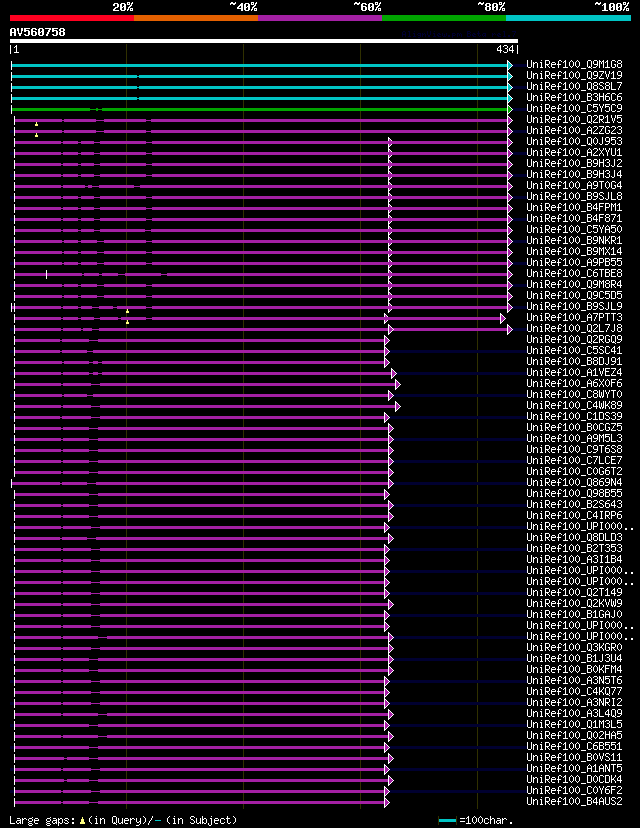Click the =100char. scale legend
This screenshot has height=828, width=640.
coord(476,821)
